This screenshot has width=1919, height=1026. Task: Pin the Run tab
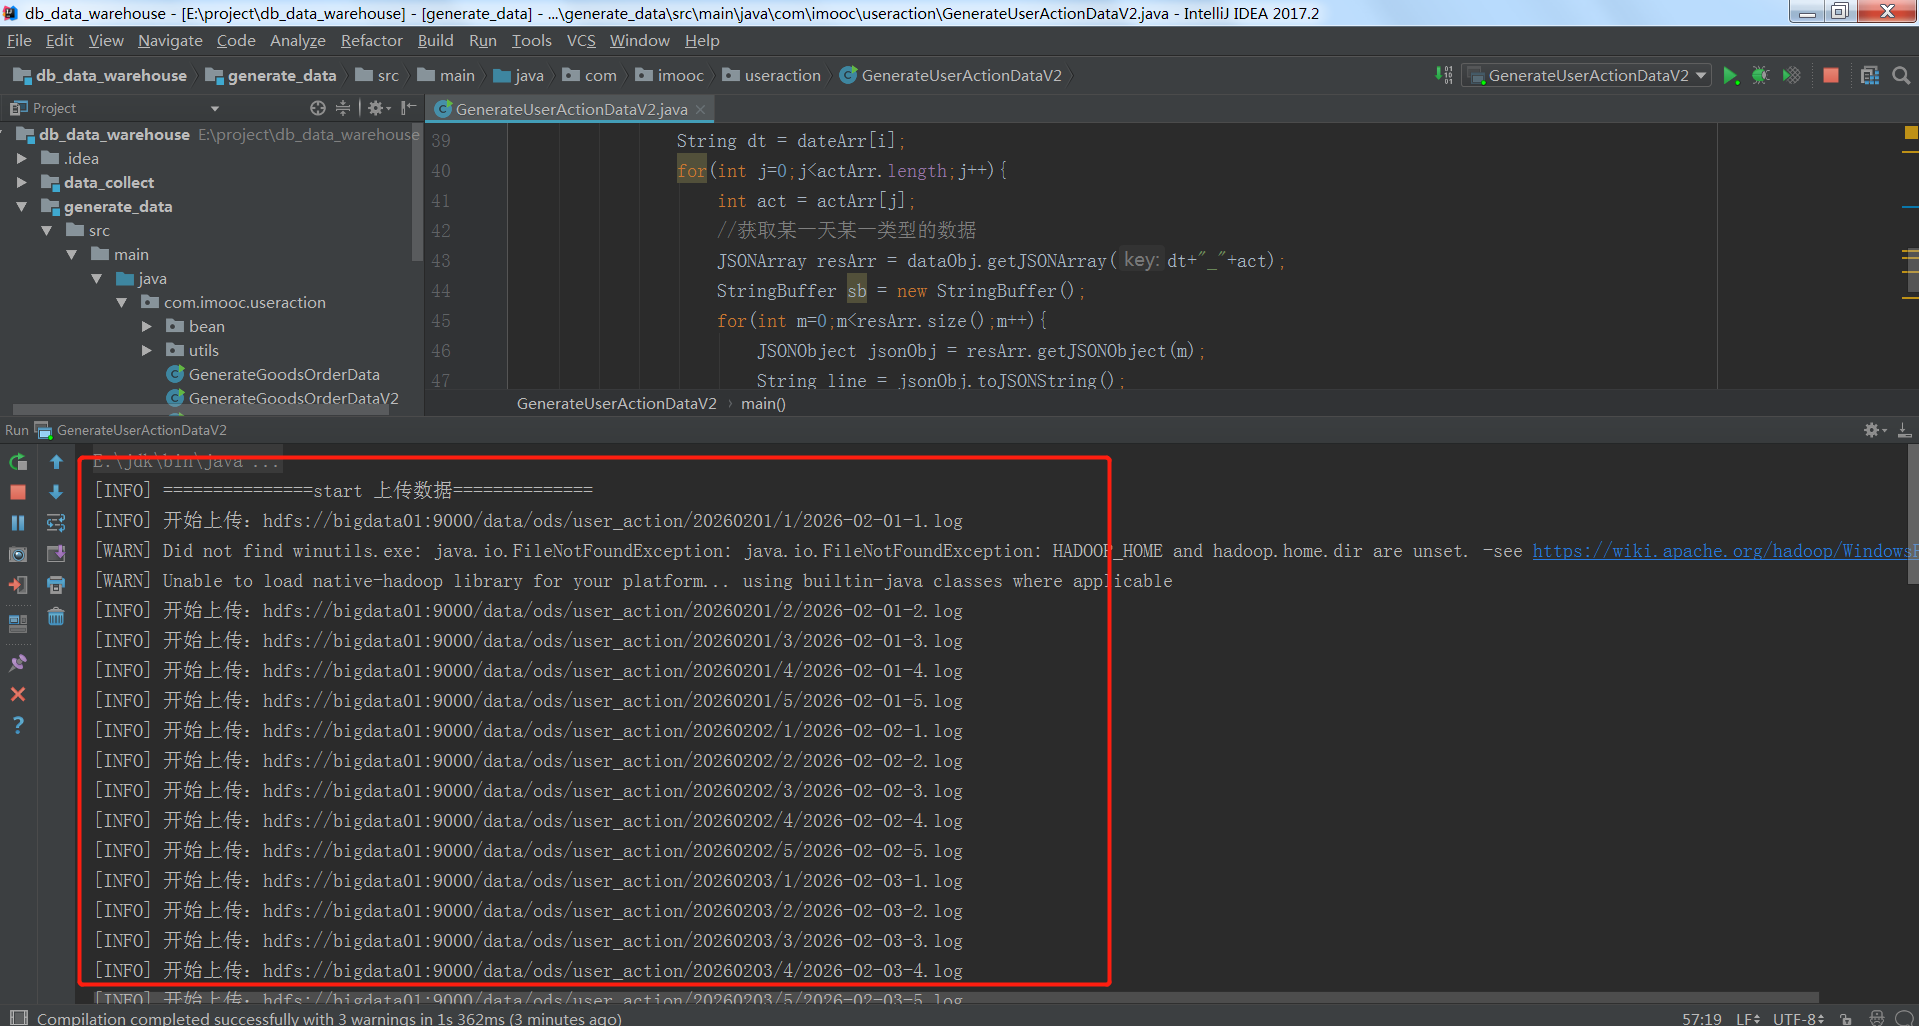tap(18, 662)
